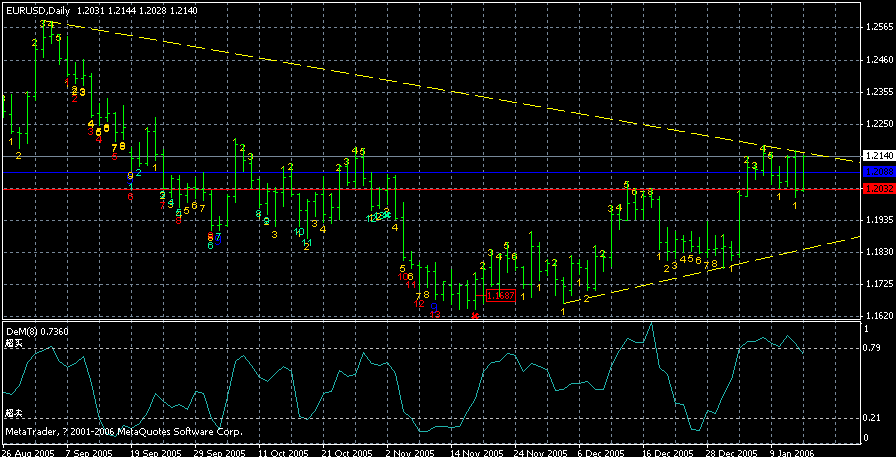Click the 1.2565 price scale label

877,29
